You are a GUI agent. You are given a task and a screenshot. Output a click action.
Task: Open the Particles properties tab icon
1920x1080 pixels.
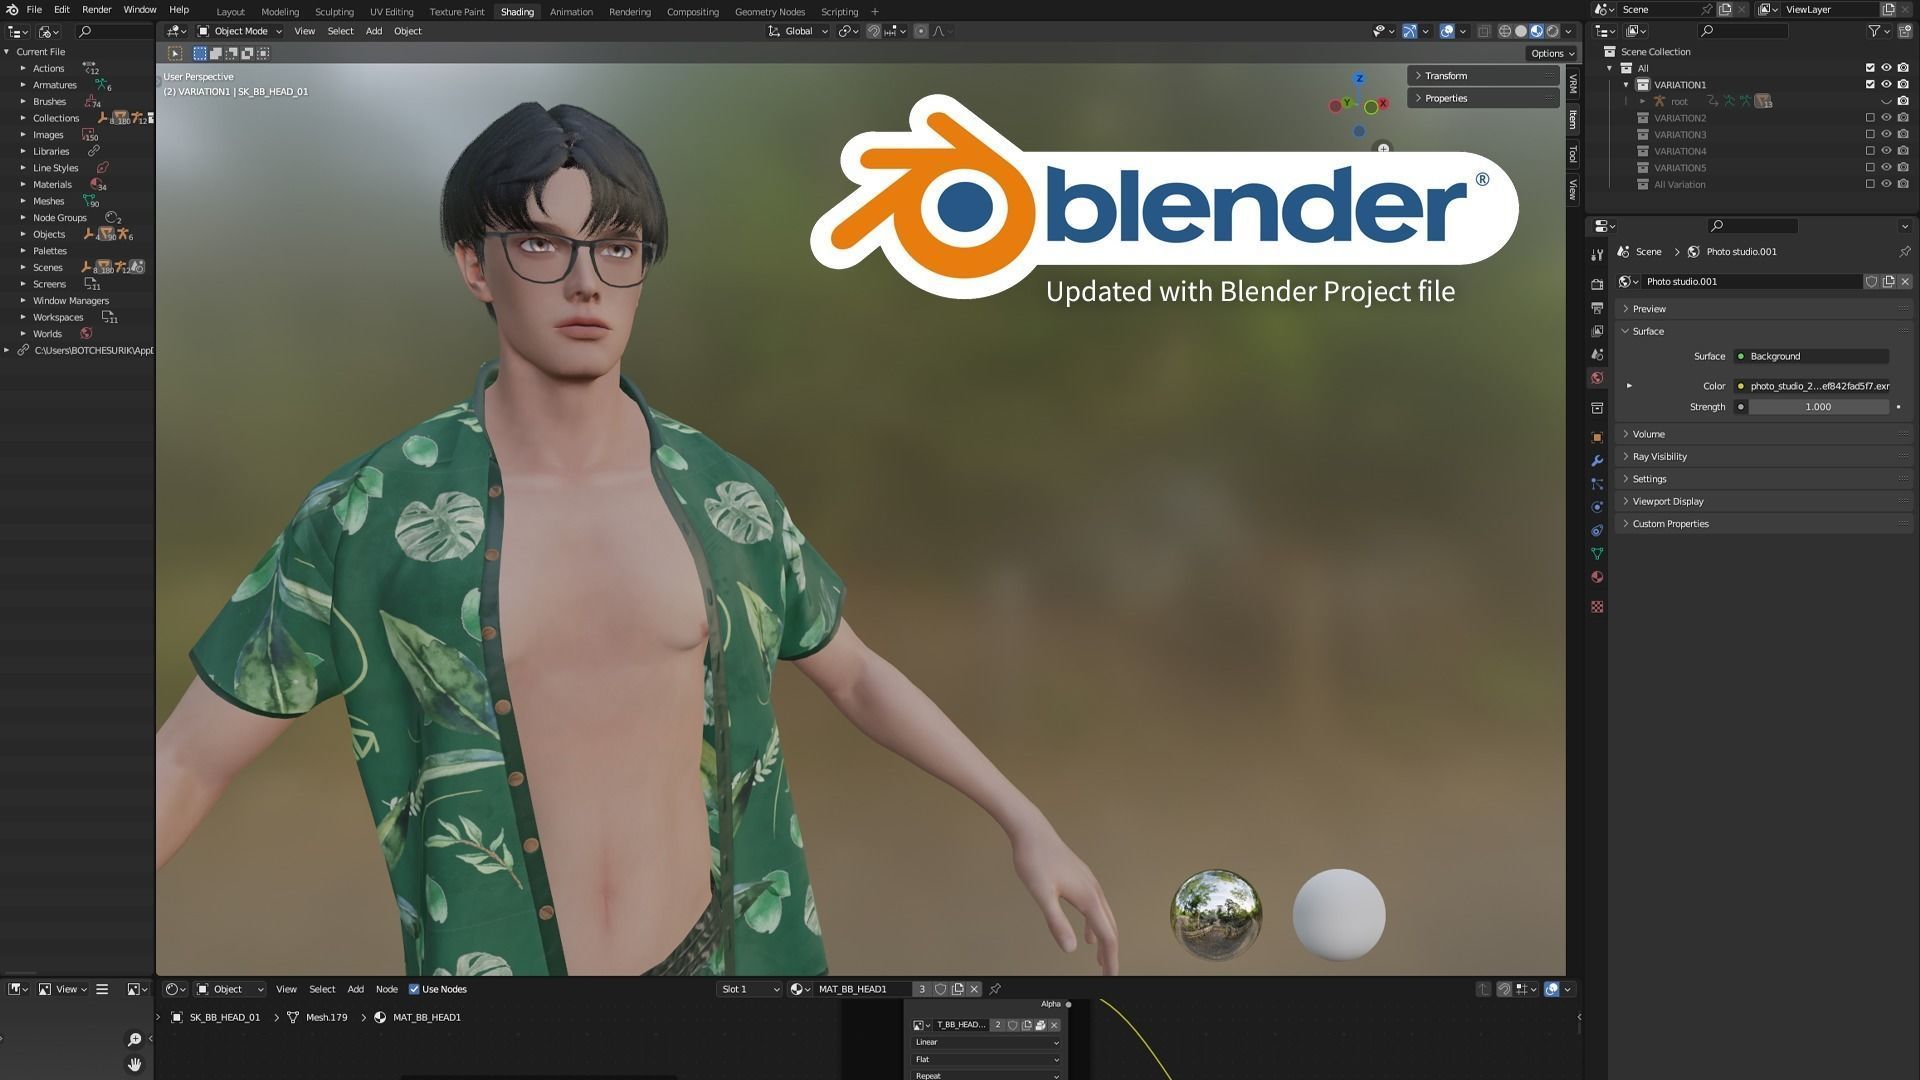(x=1597, y=484)
